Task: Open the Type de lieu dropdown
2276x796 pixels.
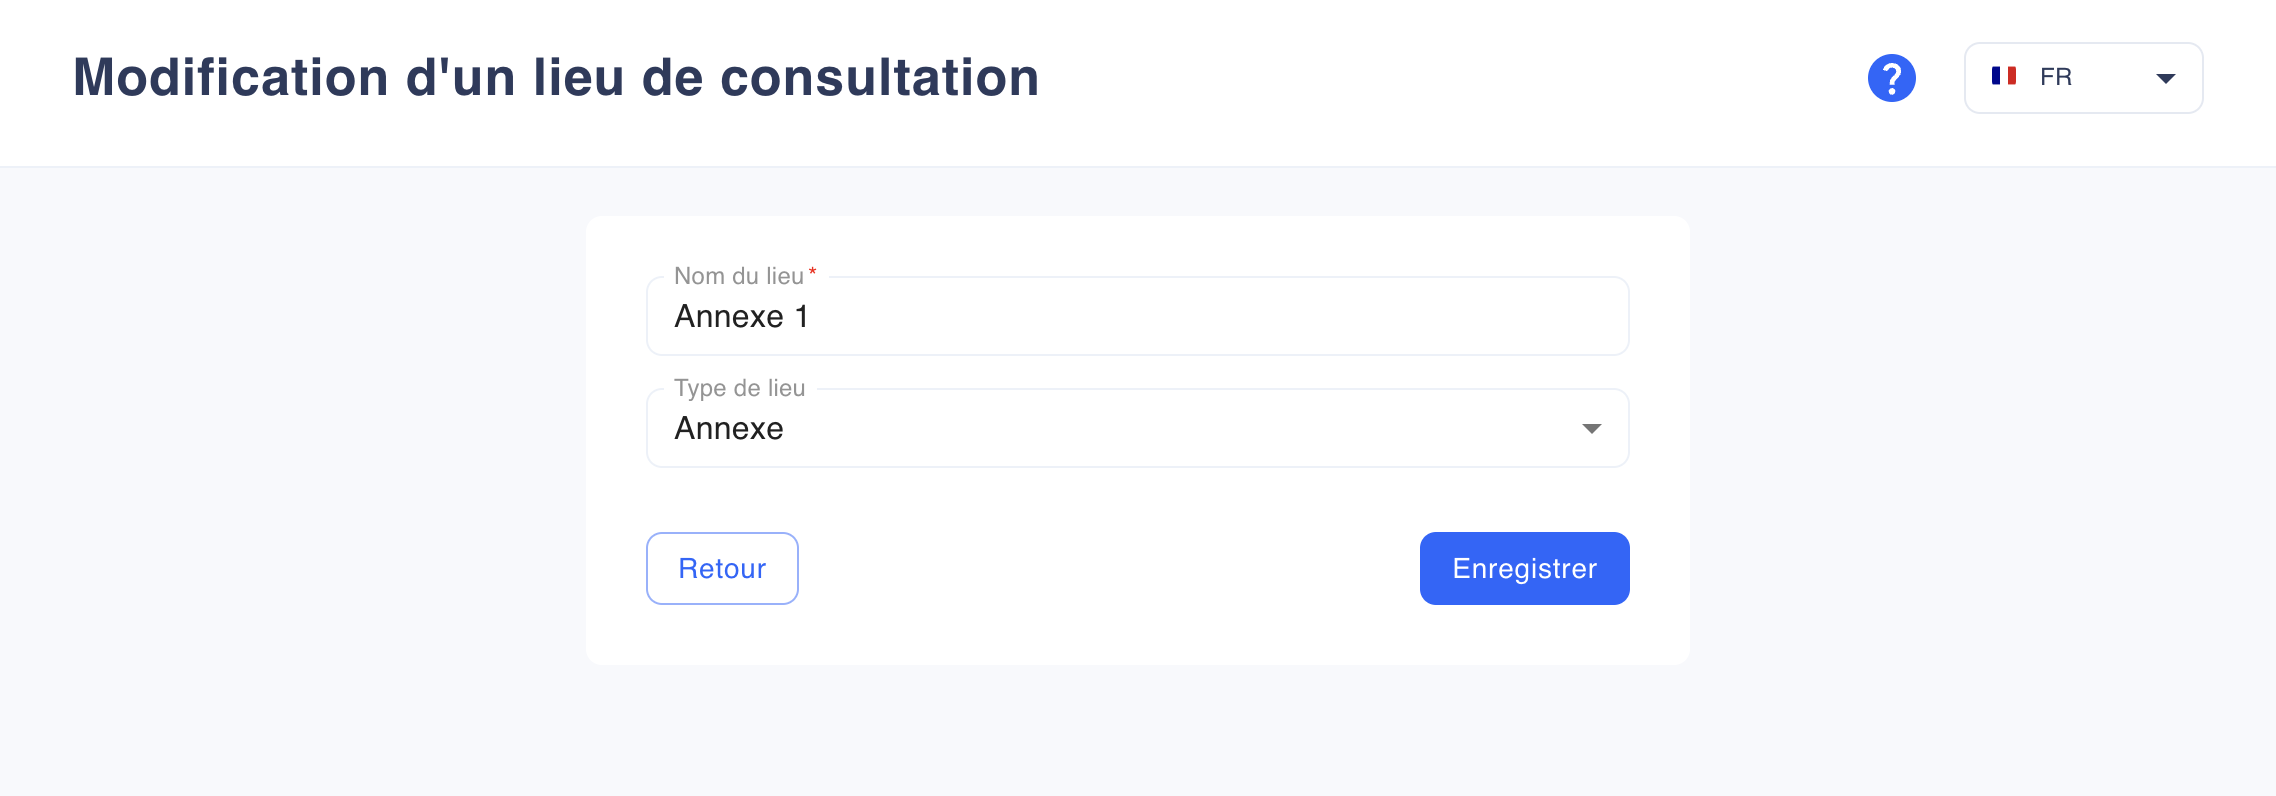Action: (x=1138, y=428)
